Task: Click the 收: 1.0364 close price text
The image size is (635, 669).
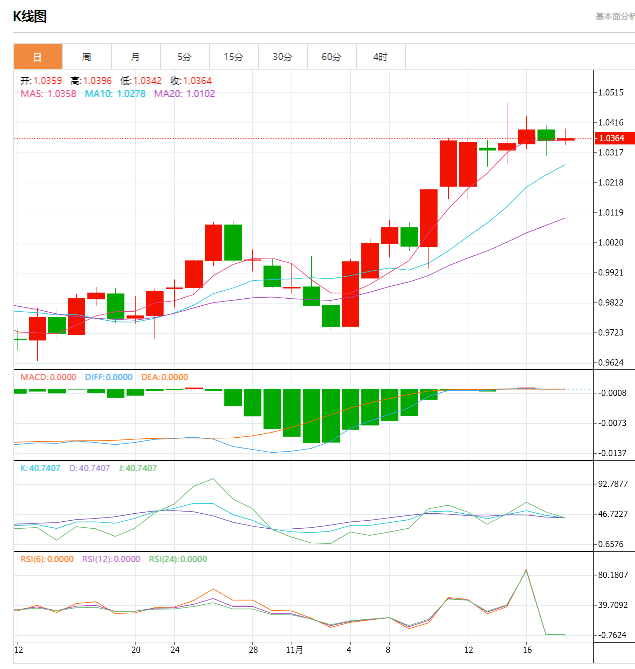Action: tap(191, 81)
